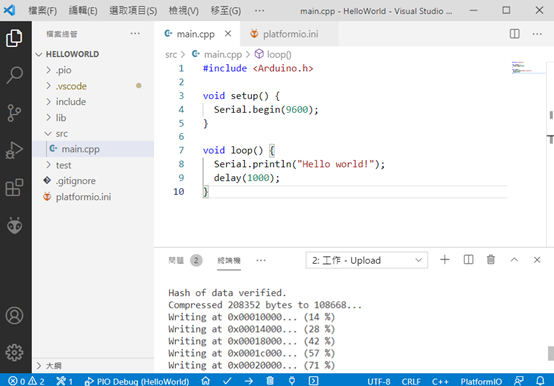The image size is (554, 386).
Task: Open the 移至(G) menu
Action: coord(226,11)
